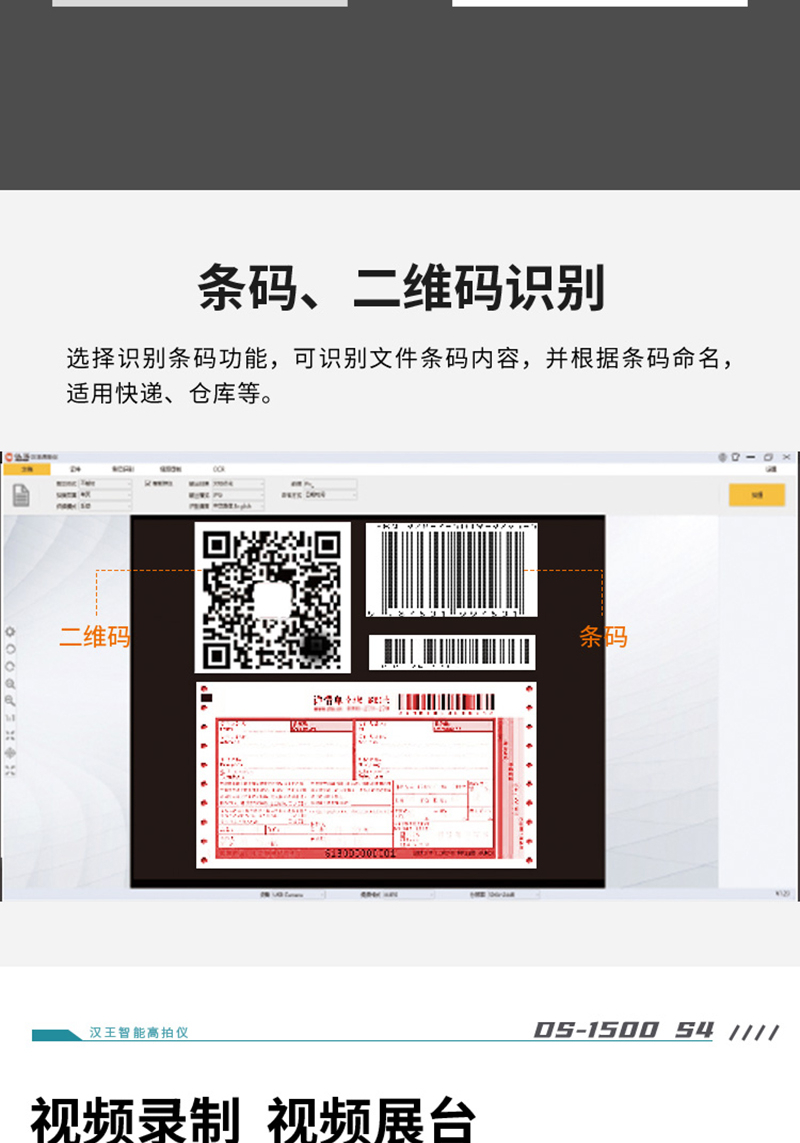Image resolution: width=800 pixels, height=1143 pixels.
Task: Click the red app logo in the title bar
Action: [9, 457]
